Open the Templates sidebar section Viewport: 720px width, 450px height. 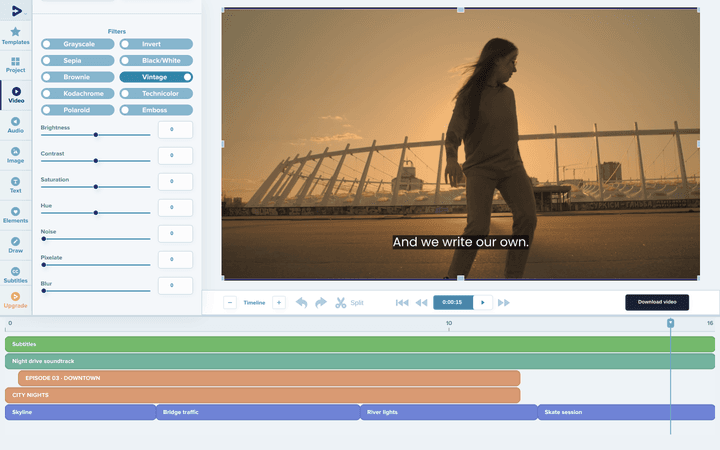click(16, 36)
